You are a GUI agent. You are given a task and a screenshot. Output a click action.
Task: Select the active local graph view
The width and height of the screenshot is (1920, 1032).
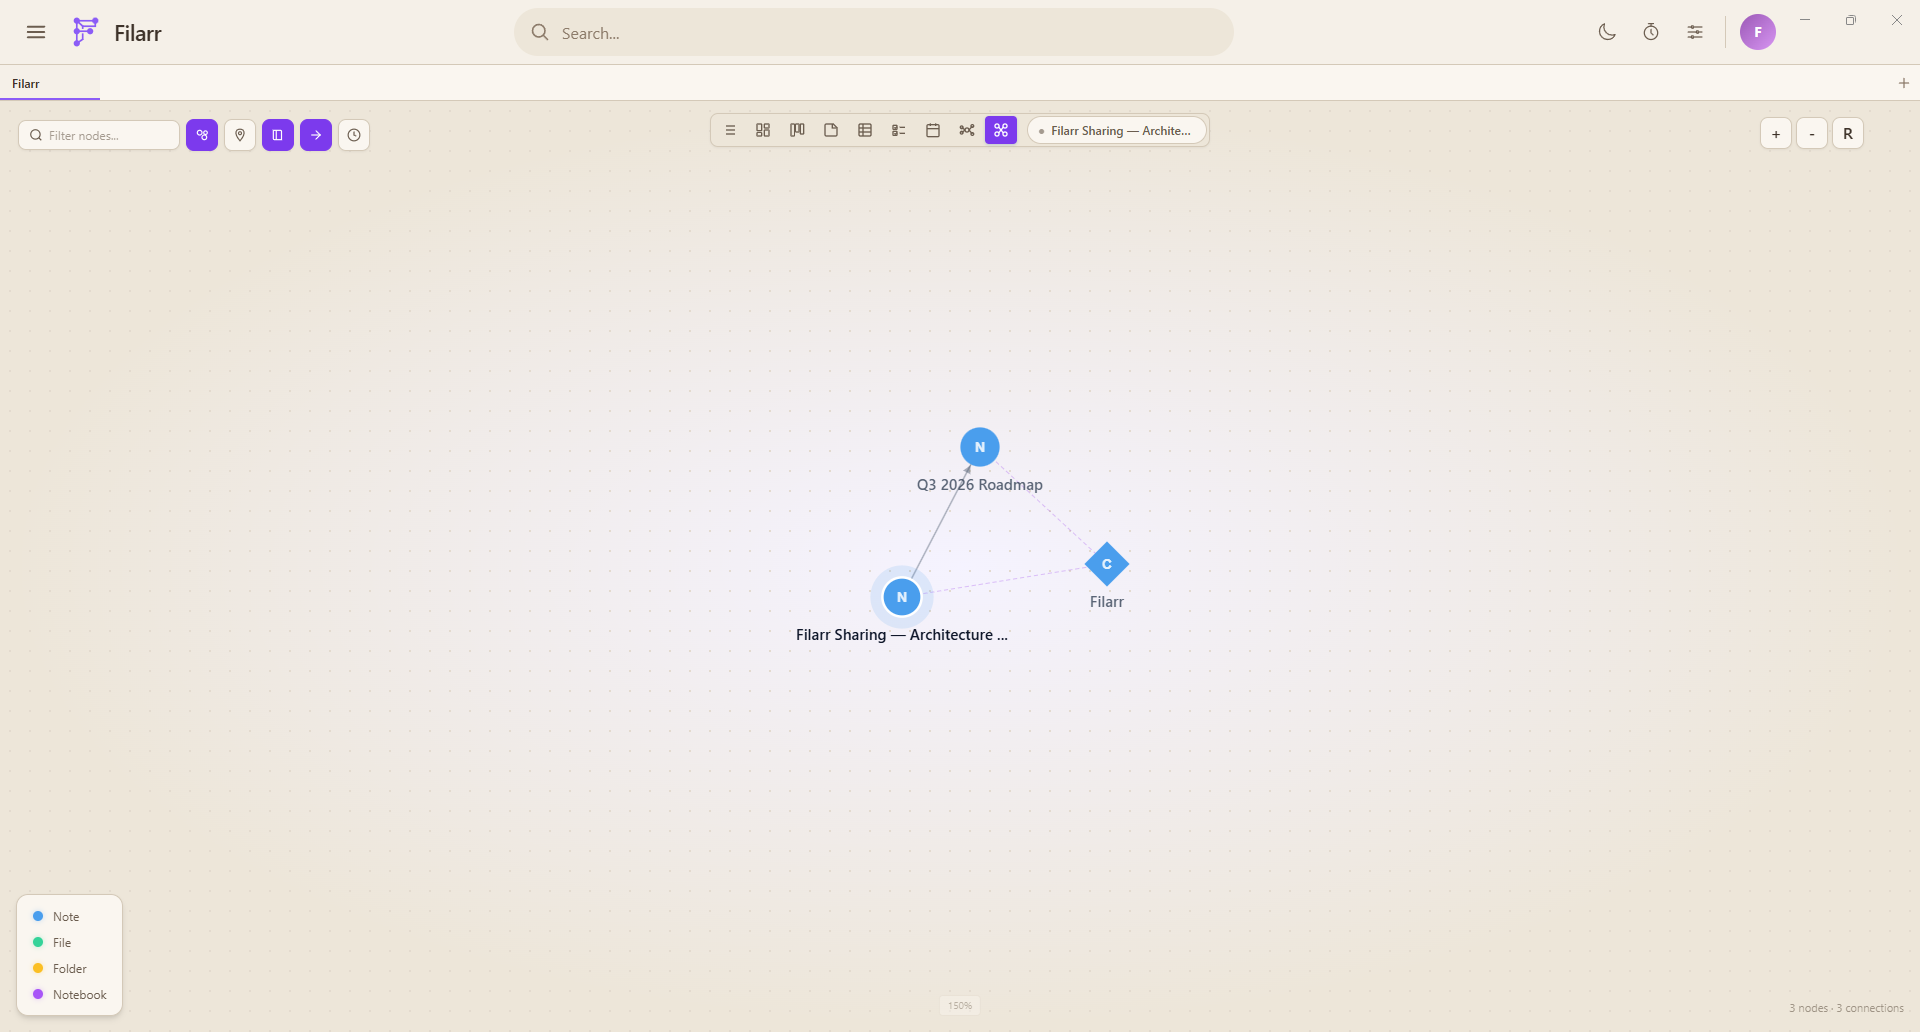(x=1001, y=130)
